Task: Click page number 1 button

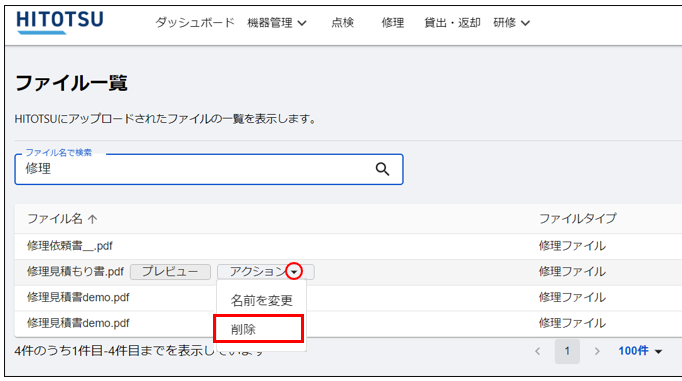Action: (567, 351)
